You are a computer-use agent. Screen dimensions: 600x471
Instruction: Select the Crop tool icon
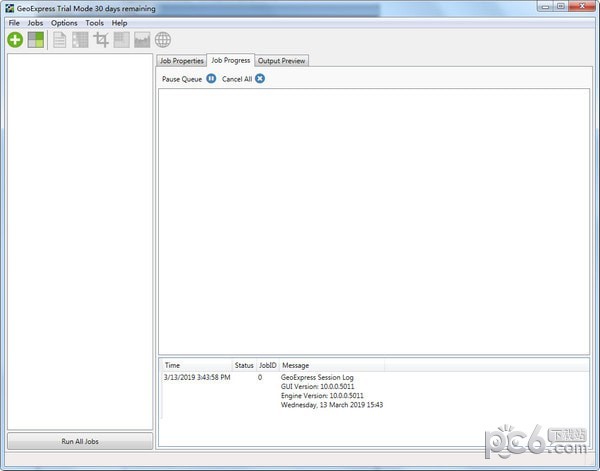tap(101, 40)
